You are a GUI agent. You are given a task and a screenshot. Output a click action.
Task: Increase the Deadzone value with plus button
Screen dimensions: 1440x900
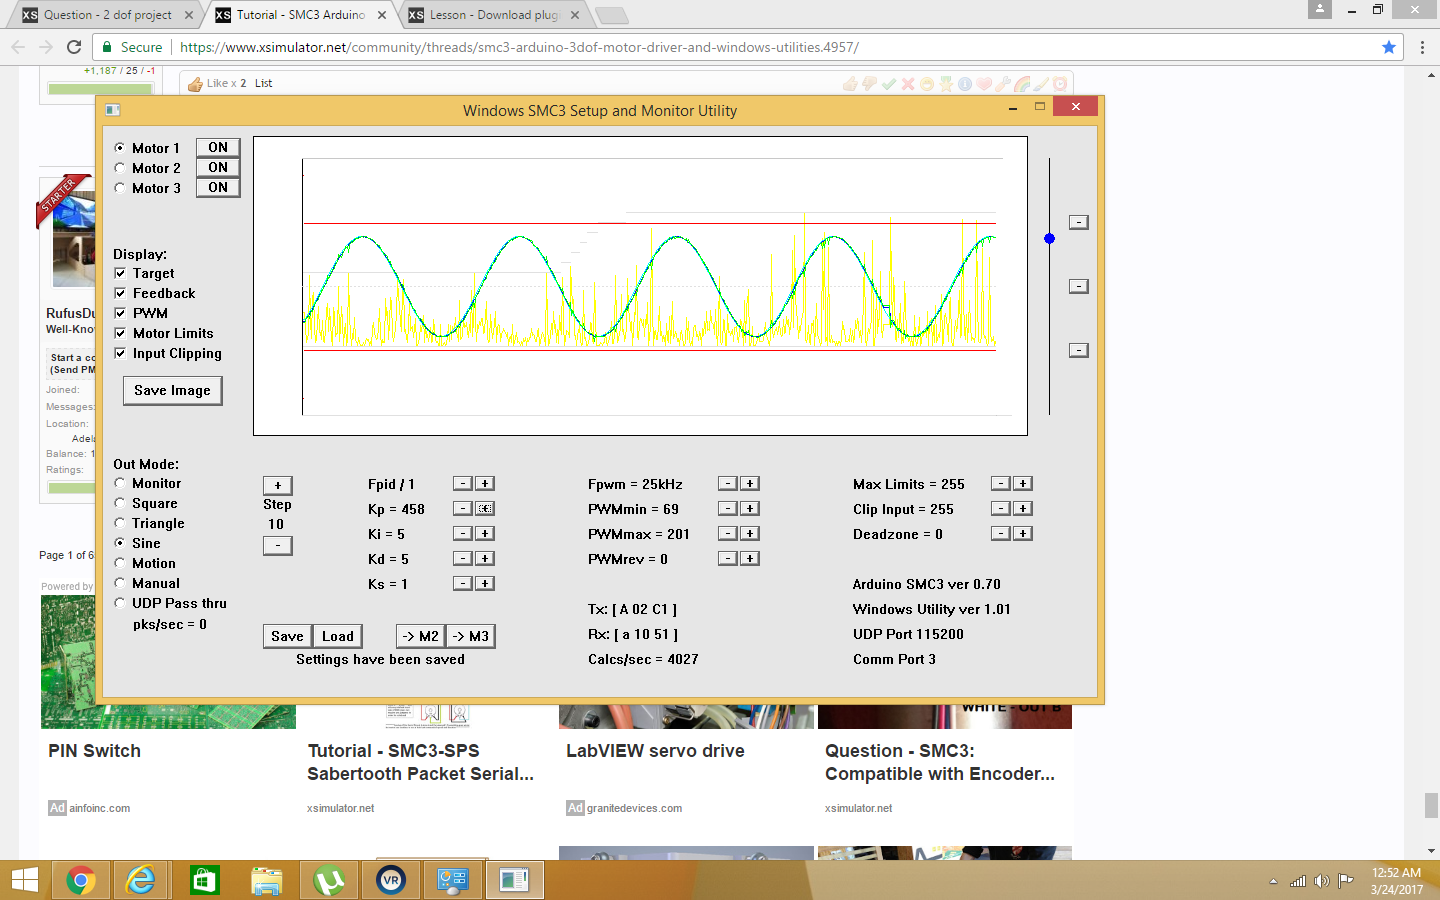[x=1022, y=534]
